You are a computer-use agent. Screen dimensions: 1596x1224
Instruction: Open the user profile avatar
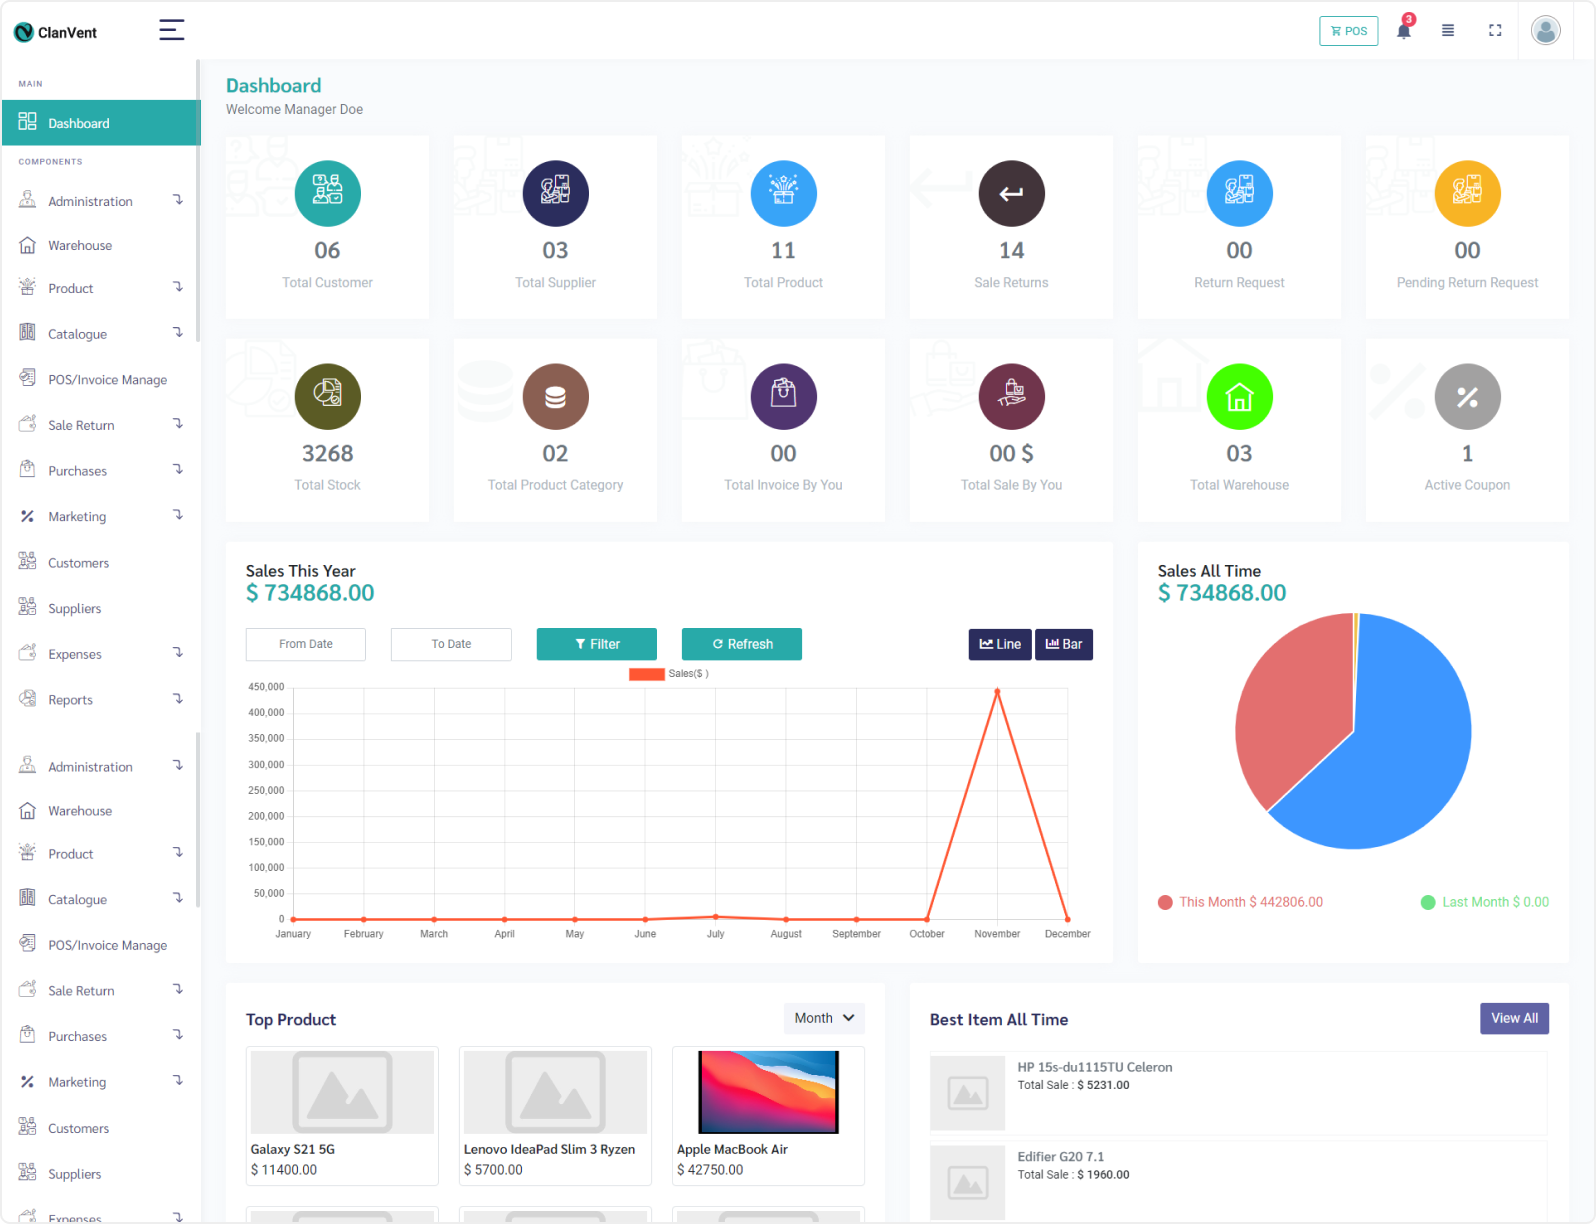pyautogui.click(x=1545, y=31)
